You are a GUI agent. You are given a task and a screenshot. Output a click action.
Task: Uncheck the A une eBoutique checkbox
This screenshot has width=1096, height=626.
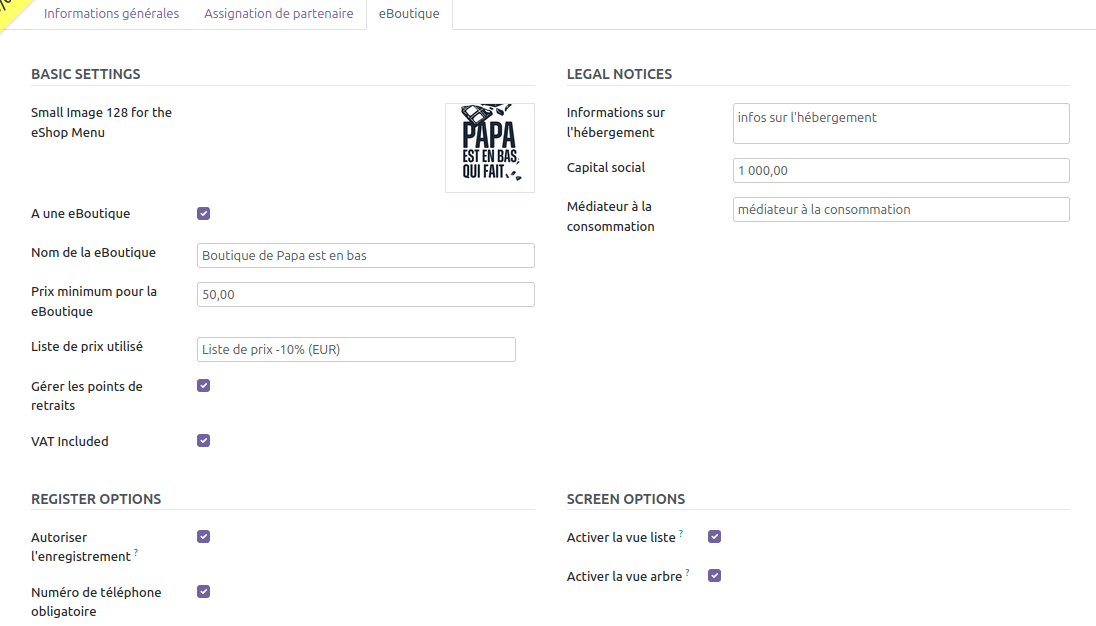(204, 213)
